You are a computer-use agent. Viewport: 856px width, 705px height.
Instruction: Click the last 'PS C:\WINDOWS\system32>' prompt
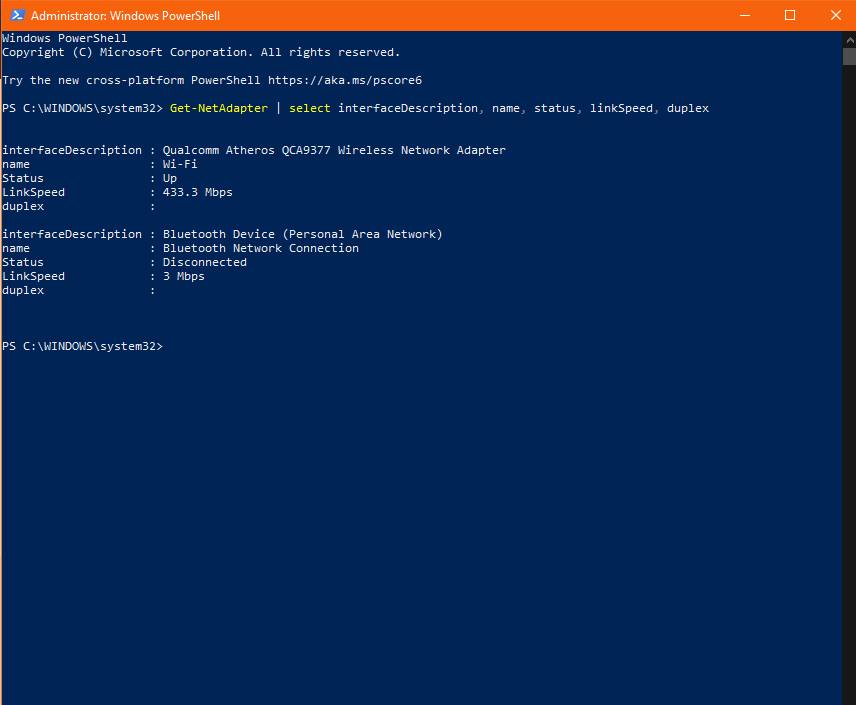(x=82, y=346)
